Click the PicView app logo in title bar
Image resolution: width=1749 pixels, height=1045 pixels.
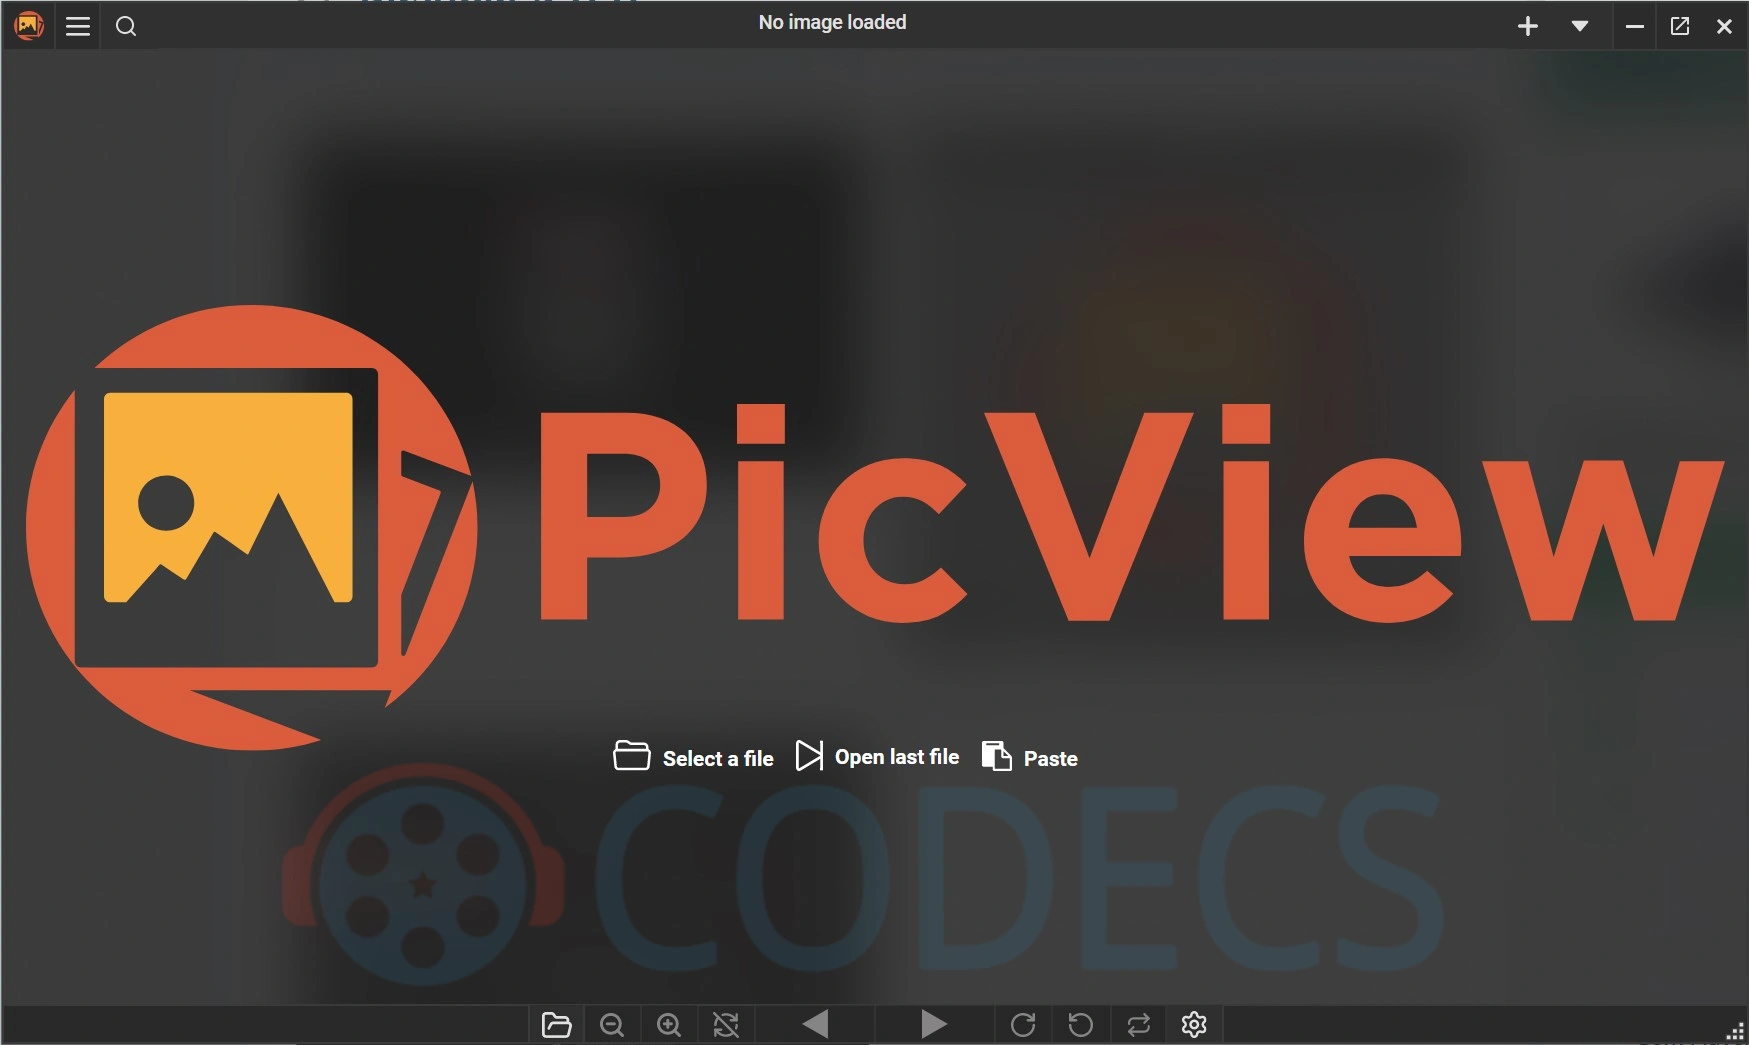coord(29,25)
